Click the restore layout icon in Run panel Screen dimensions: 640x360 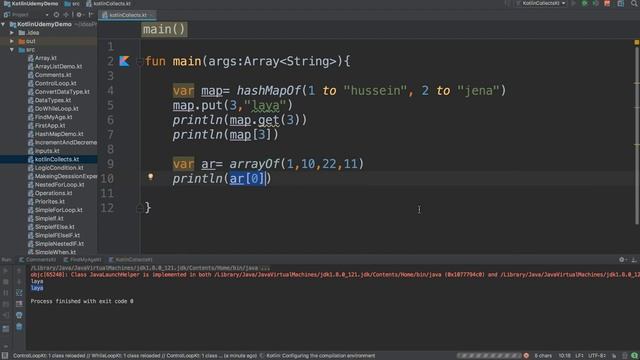click(6, 328)
